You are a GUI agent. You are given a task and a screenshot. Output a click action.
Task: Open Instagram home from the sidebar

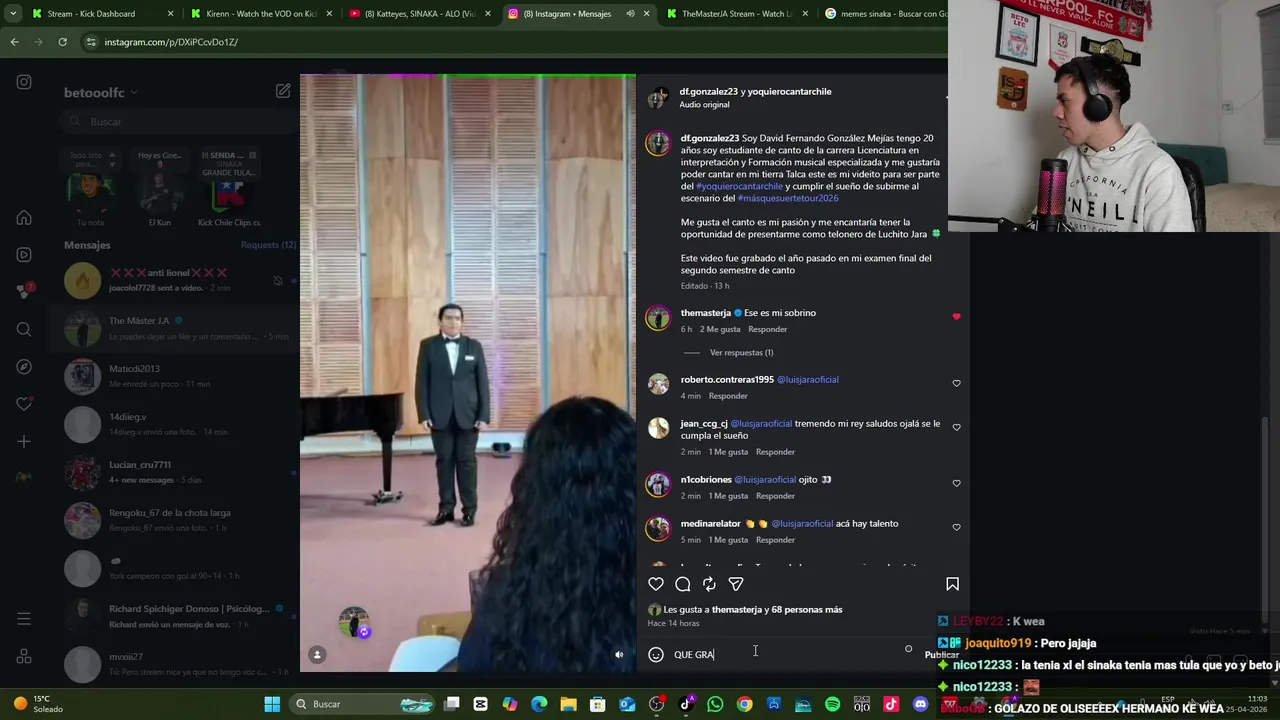(24, 218)
